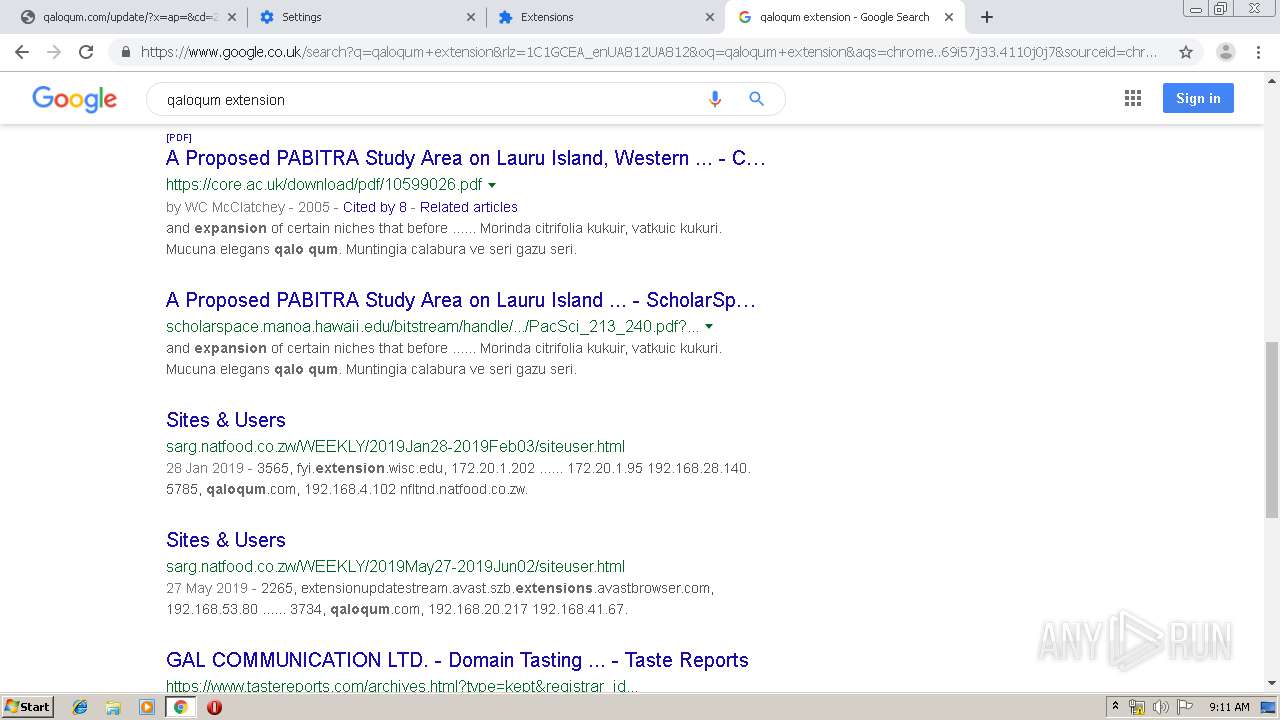Open the Related articles link
Viewport: 1280px width, 720px height.
pos(469,207)
